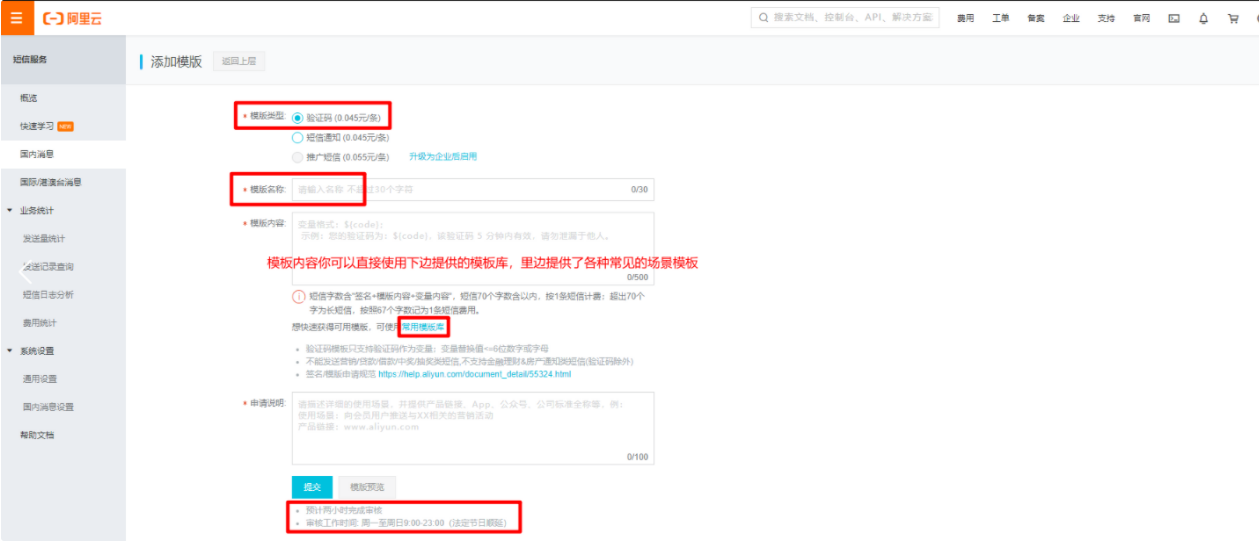The height and width of the screenshot is (544, 1259).
Task: Open the help.aliyun.com document link
Action: pyautogui.click(x=474, y=374)
